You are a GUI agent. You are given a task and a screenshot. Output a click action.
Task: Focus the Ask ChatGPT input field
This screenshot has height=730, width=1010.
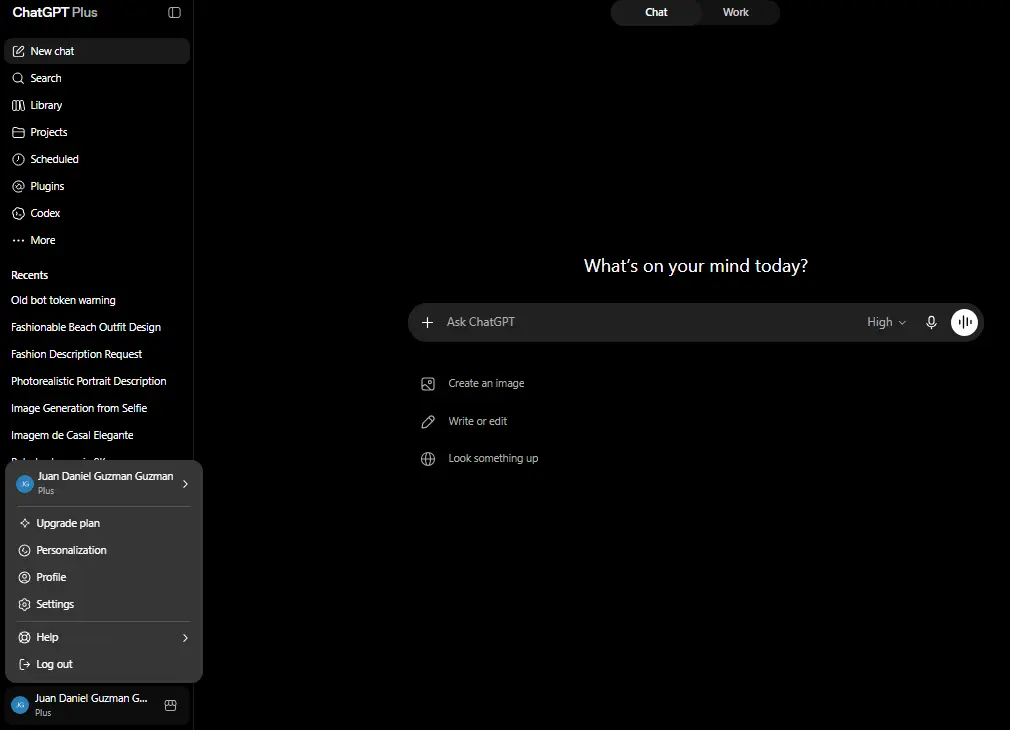651,322
